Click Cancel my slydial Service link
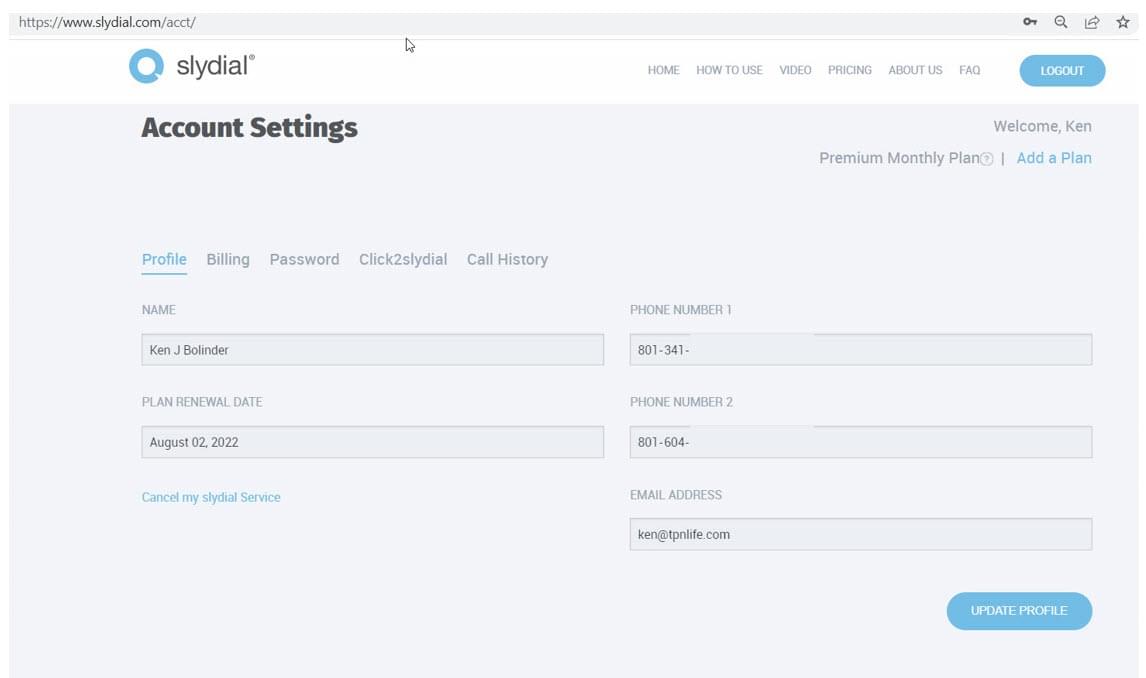 (211, 497)
